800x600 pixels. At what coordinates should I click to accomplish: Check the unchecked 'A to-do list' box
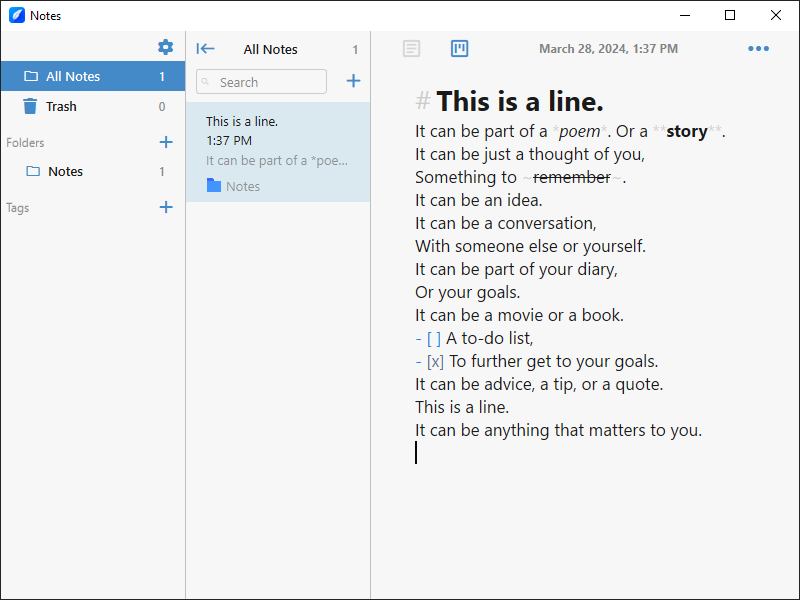point(433,339)
